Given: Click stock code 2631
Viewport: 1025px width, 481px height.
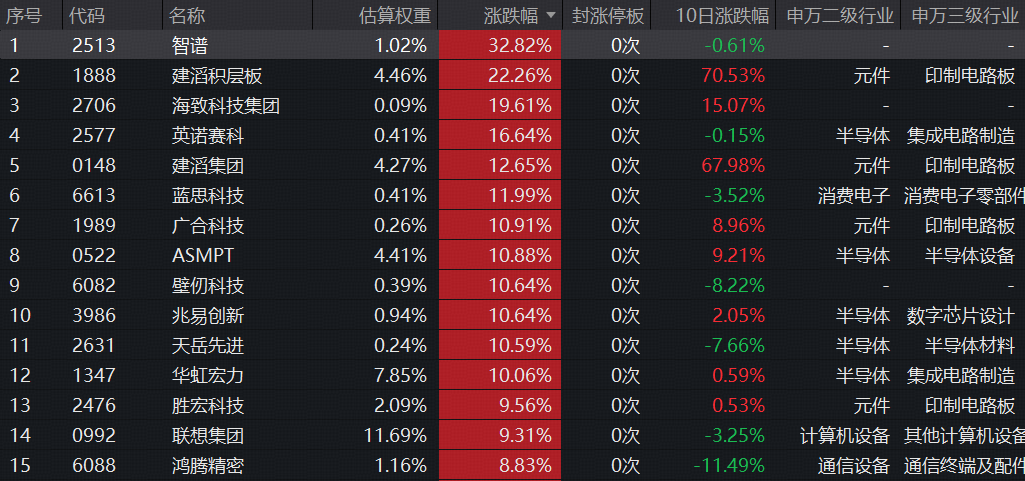Looking at the screenshot, I should 94,345.
